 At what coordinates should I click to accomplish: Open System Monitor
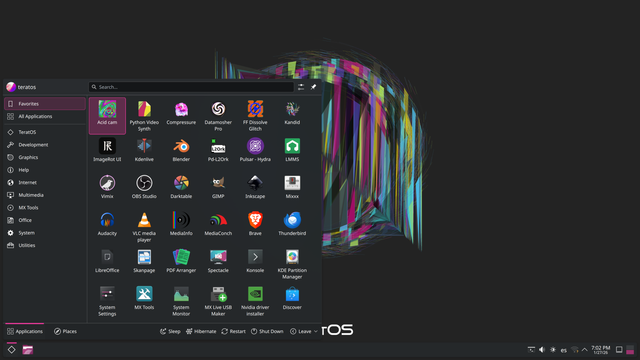click(x=181, y=301)
